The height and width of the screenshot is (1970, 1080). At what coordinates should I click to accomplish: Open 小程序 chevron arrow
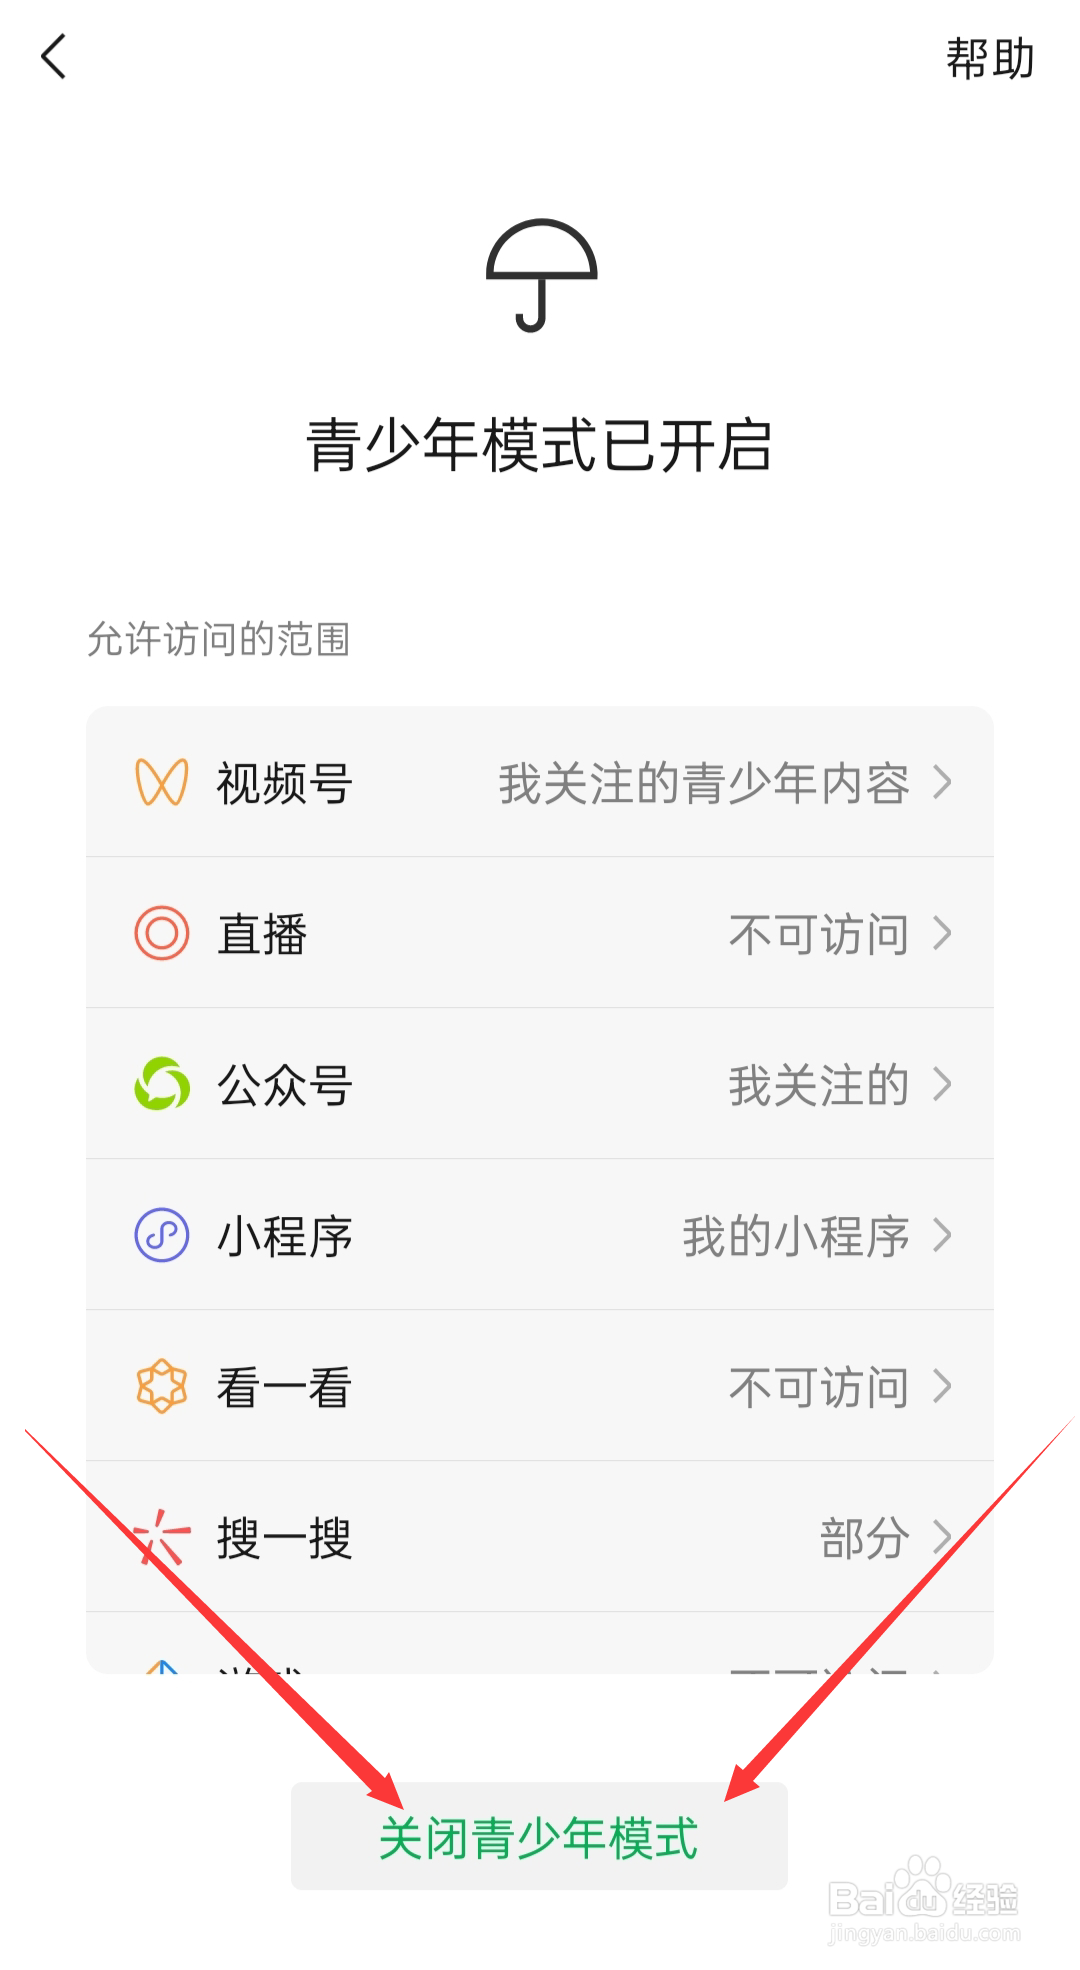pyautogui.click(x=941, y=1235)
